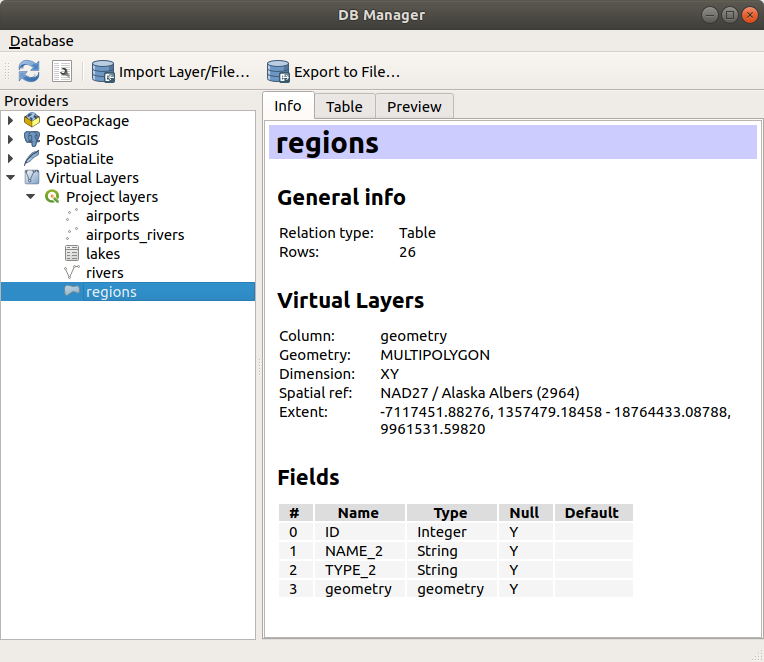
Task: Expand the SpatiaLite tree node
Action: point(11,159)
